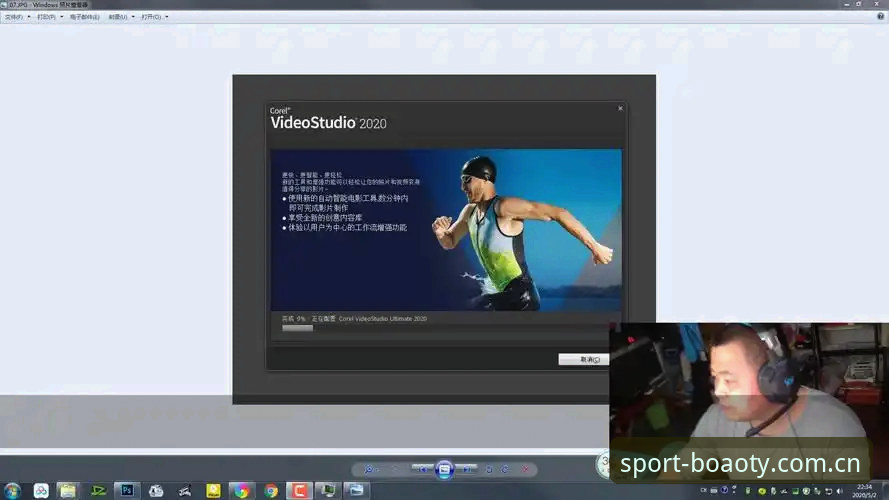Screen dimensions: 889x500
Task: Open the white cloud-shaped app on taskbar
Action: (156, 491)
